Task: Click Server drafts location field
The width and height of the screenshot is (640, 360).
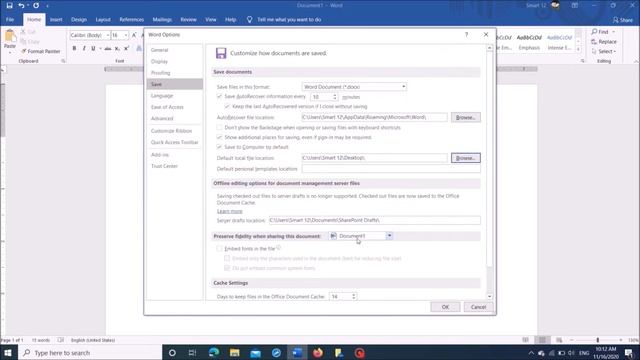Action: click(x=374, y=220)
